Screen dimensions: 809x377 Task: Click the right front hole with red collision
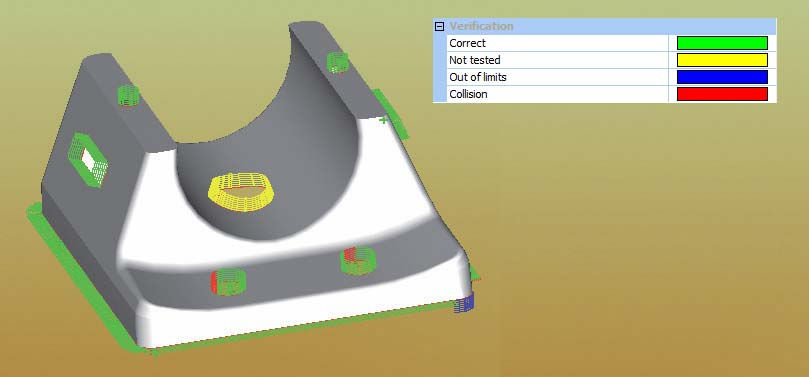tap(359, 260)
